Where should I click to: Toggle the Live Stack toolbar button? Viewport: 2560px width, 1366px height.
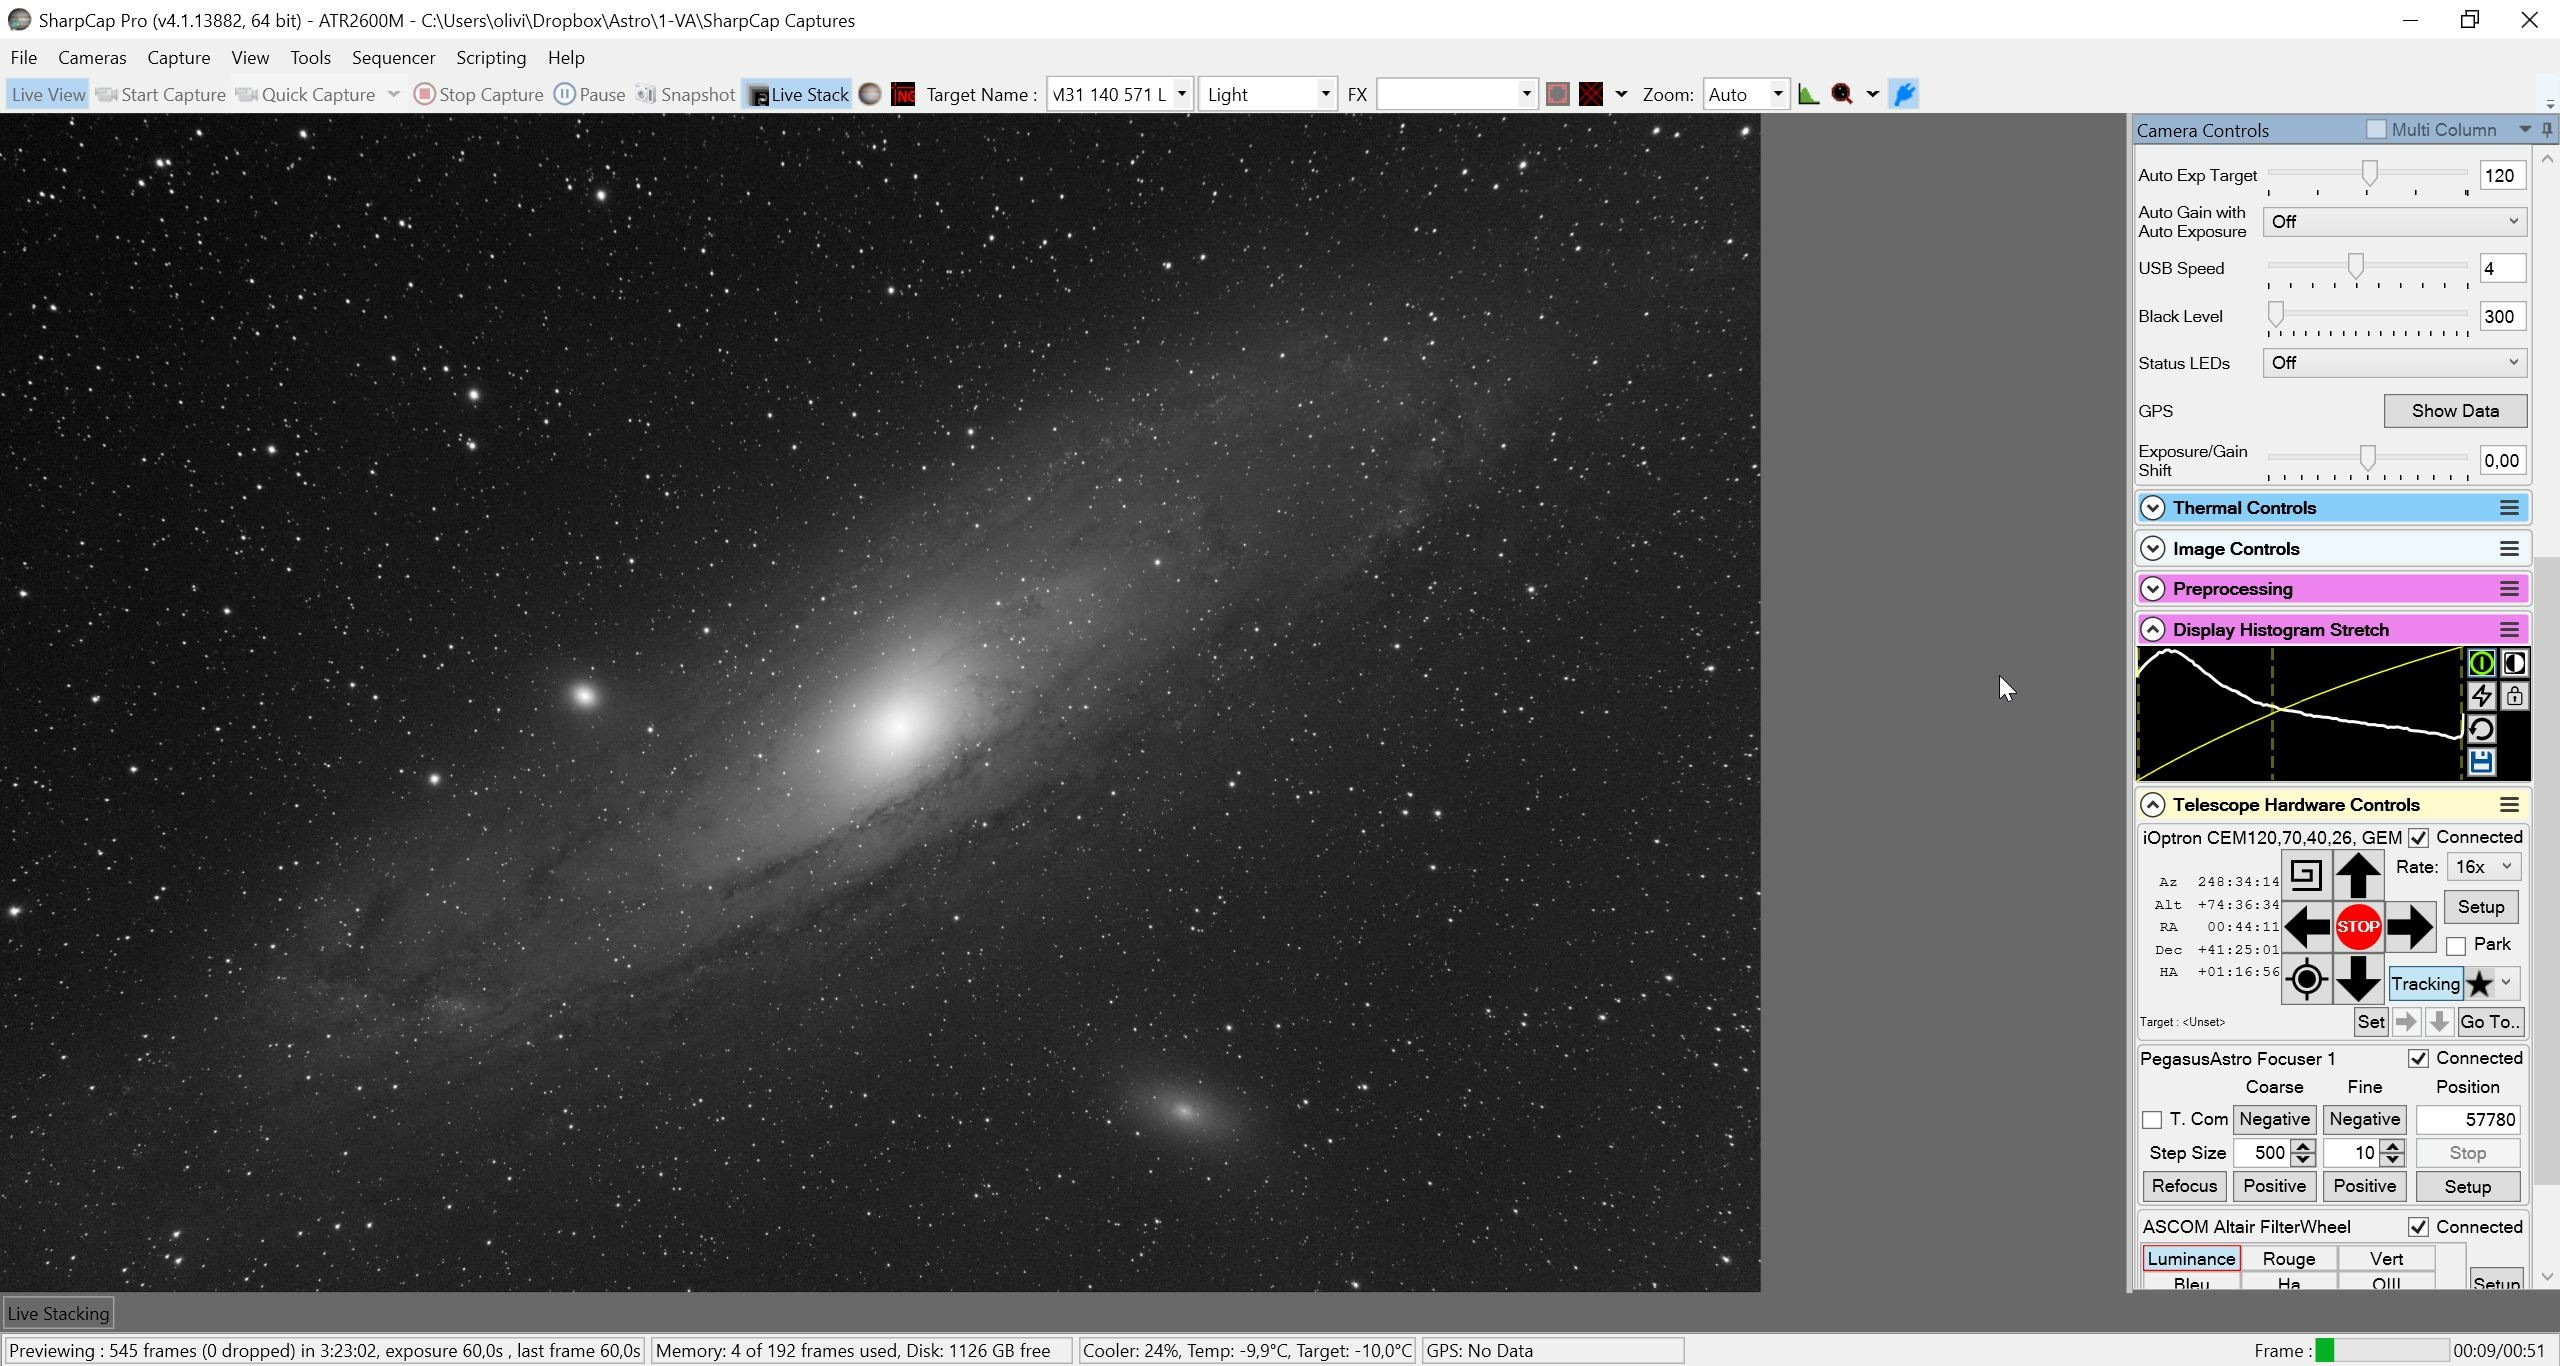pos(798,94)
